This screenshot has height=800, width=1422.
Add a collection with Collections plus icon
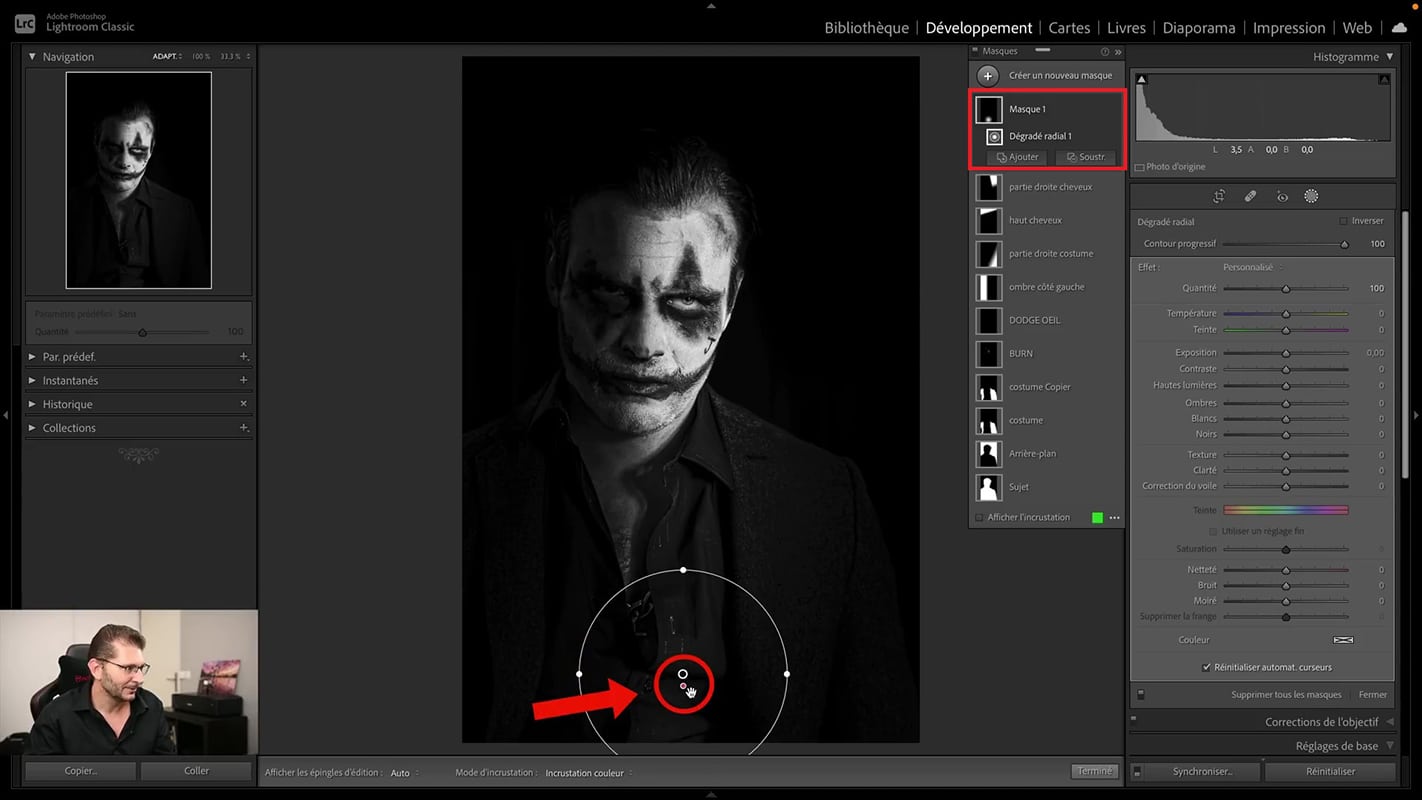[243, 428]
